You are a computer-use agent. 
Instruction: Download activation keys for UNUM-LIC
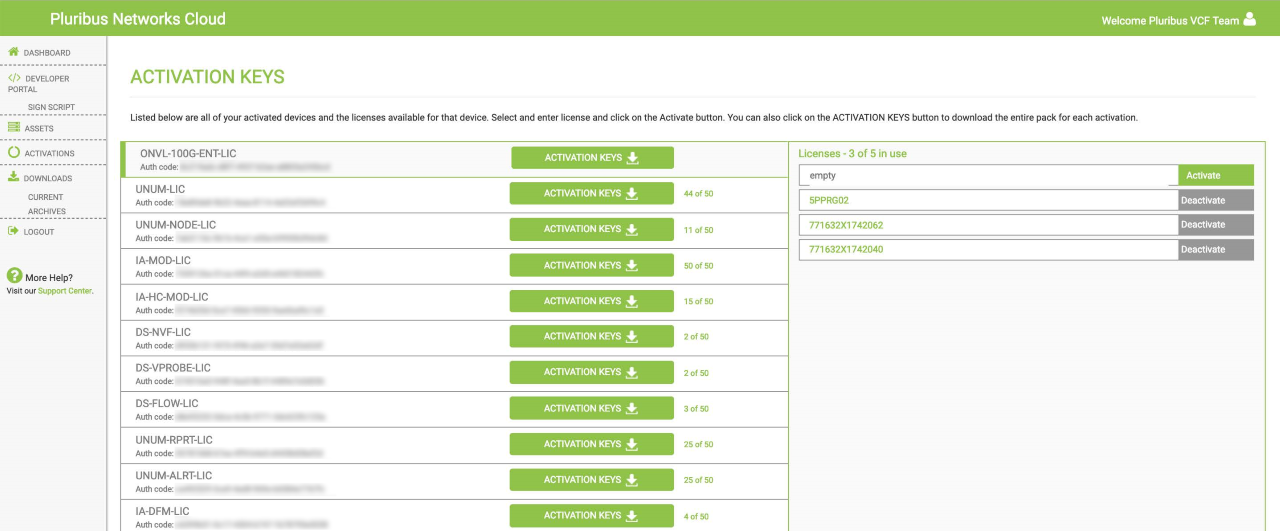(x=591, y=193)
